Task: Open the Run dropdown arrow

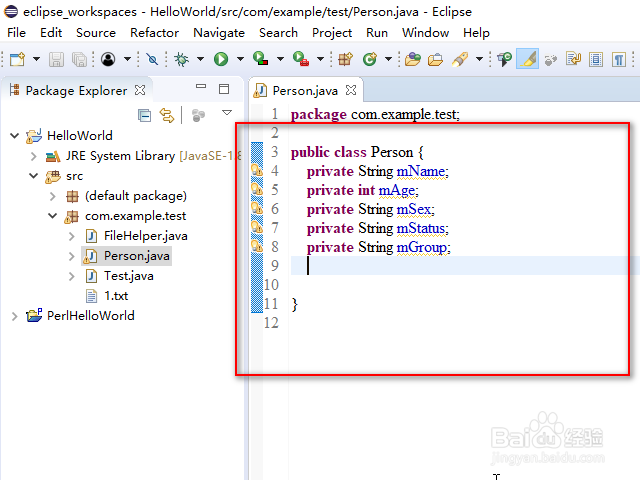Action: (240, 59)
